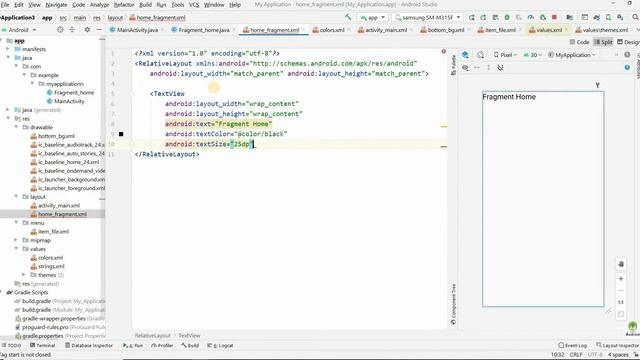This screenshot has width=640, height=360.
Task: Open the Pixel device preview dropdown
Action: [505, 55]
